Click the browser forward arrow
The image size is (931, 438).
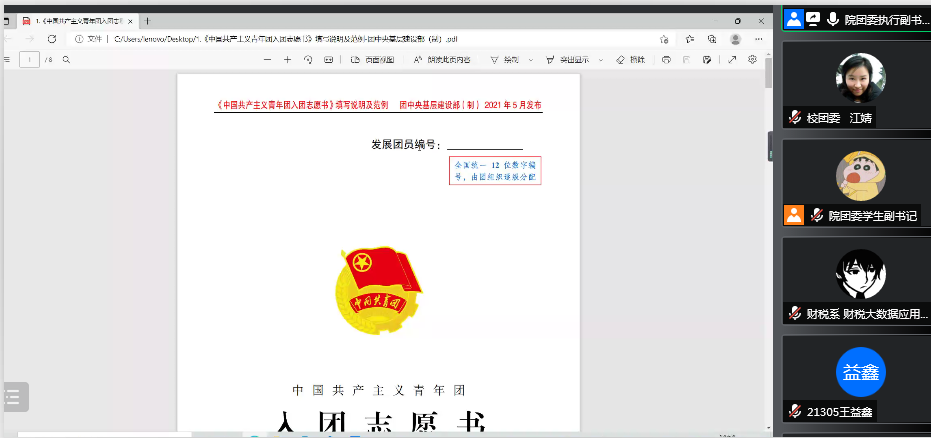point(30,39)
